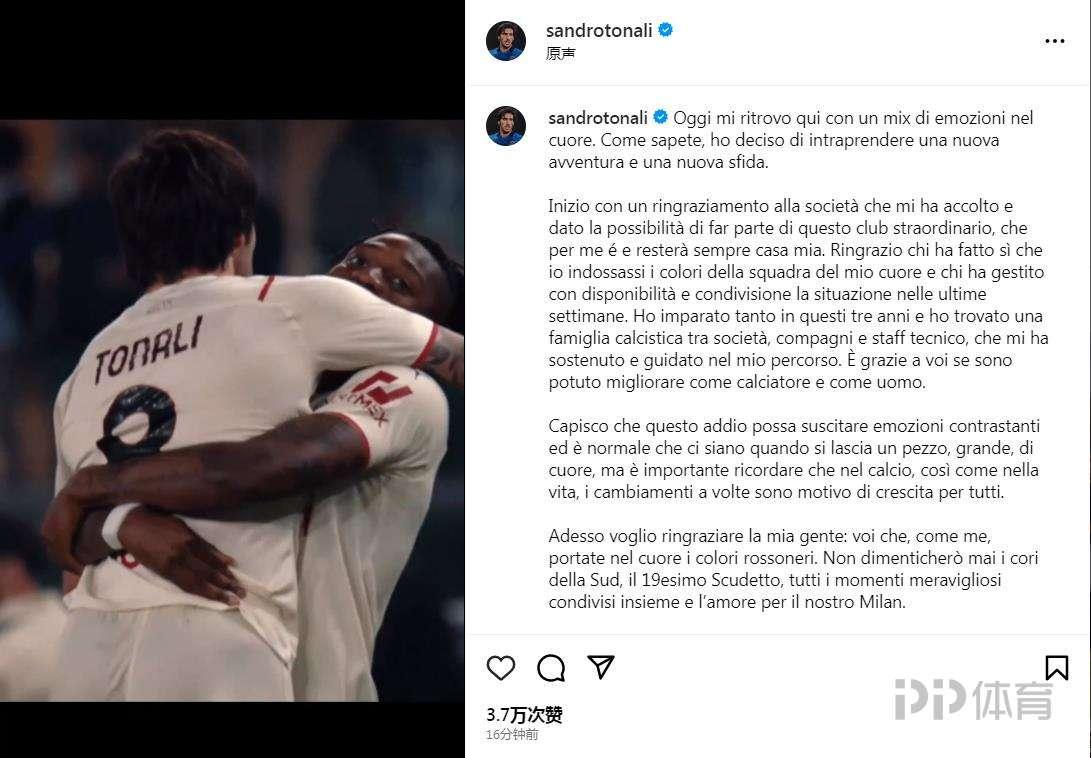This screenshot has width=1091, height=758.
Task: Click the paragraph mentioning 19esimo Scudetto
Action: [793, 569]
